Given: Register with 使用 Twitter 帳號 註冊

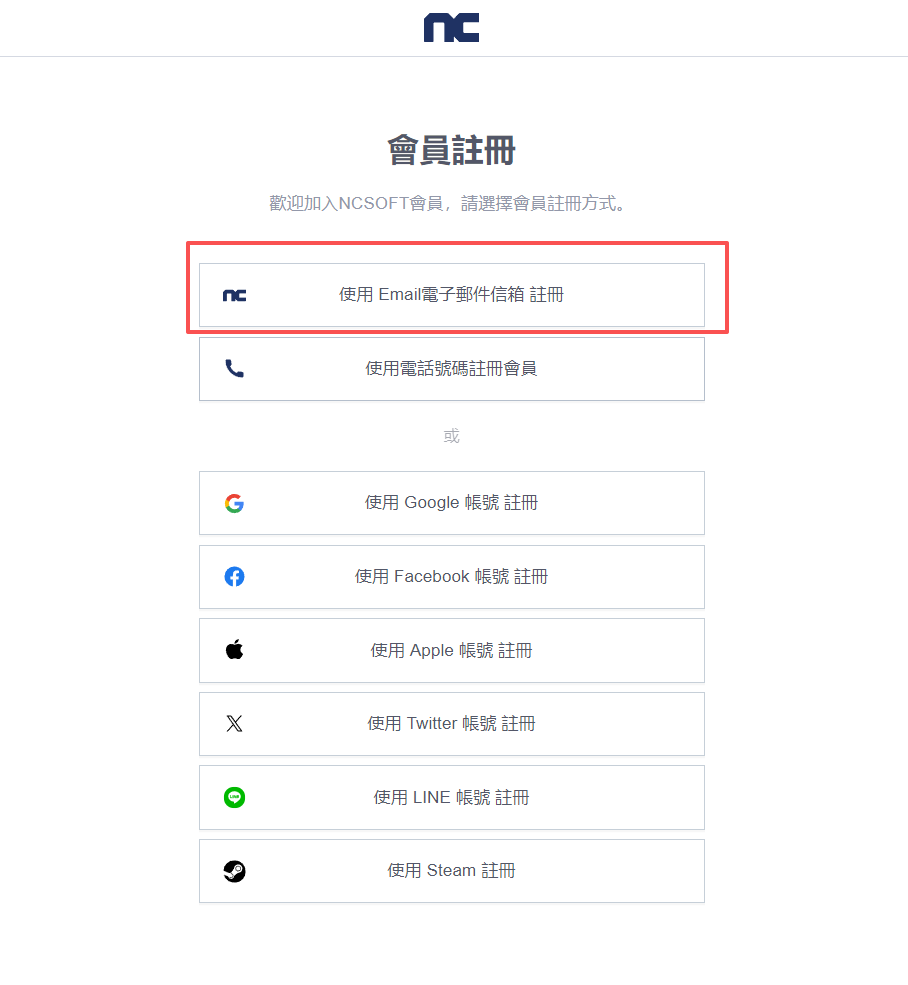Looking at the screenshot, I should coord(451,724).
